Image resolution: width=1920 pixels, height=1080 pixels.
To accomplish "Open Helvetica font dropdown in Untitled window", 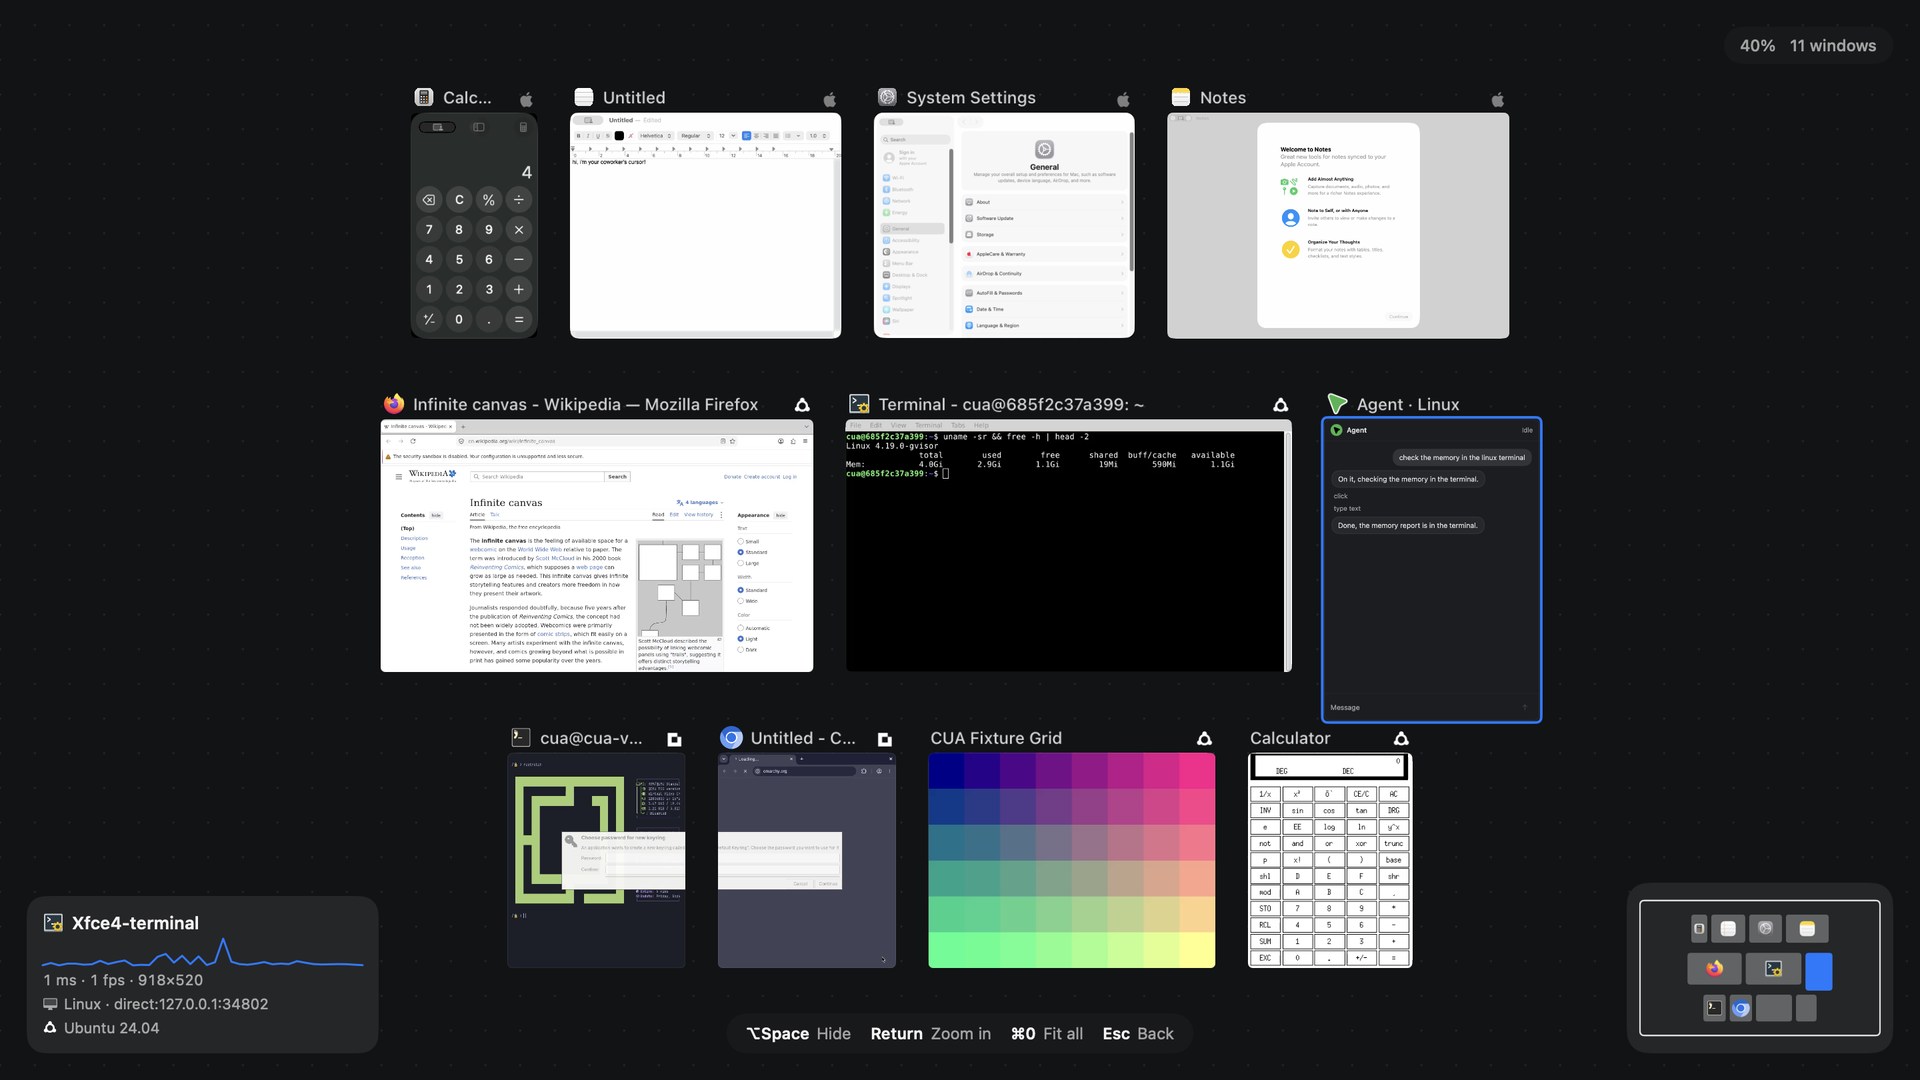I will click(x=655, y=136).
